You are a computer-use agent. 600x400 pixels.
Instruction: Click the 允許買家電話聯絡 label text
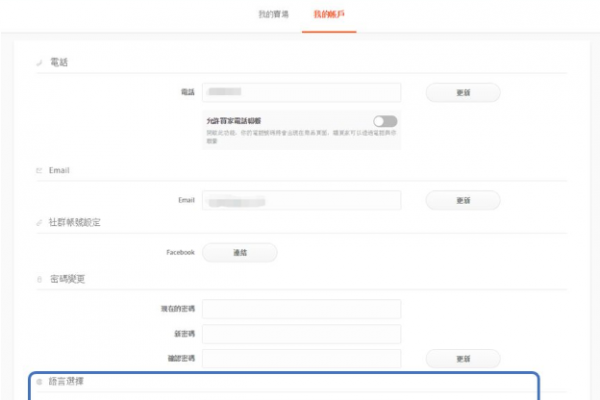pyautogui.click(x=234, y=121)
